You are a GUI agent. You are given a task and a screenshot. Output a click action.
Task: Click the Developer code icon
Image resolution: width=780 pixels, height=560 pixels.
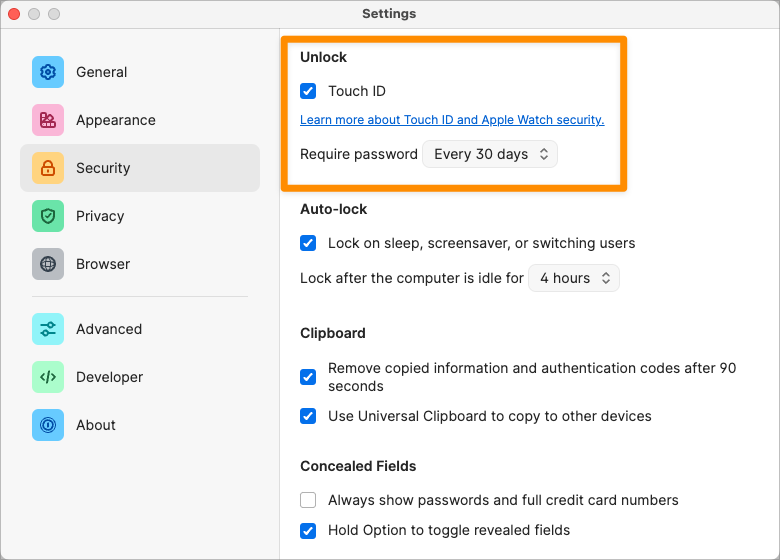48,377
